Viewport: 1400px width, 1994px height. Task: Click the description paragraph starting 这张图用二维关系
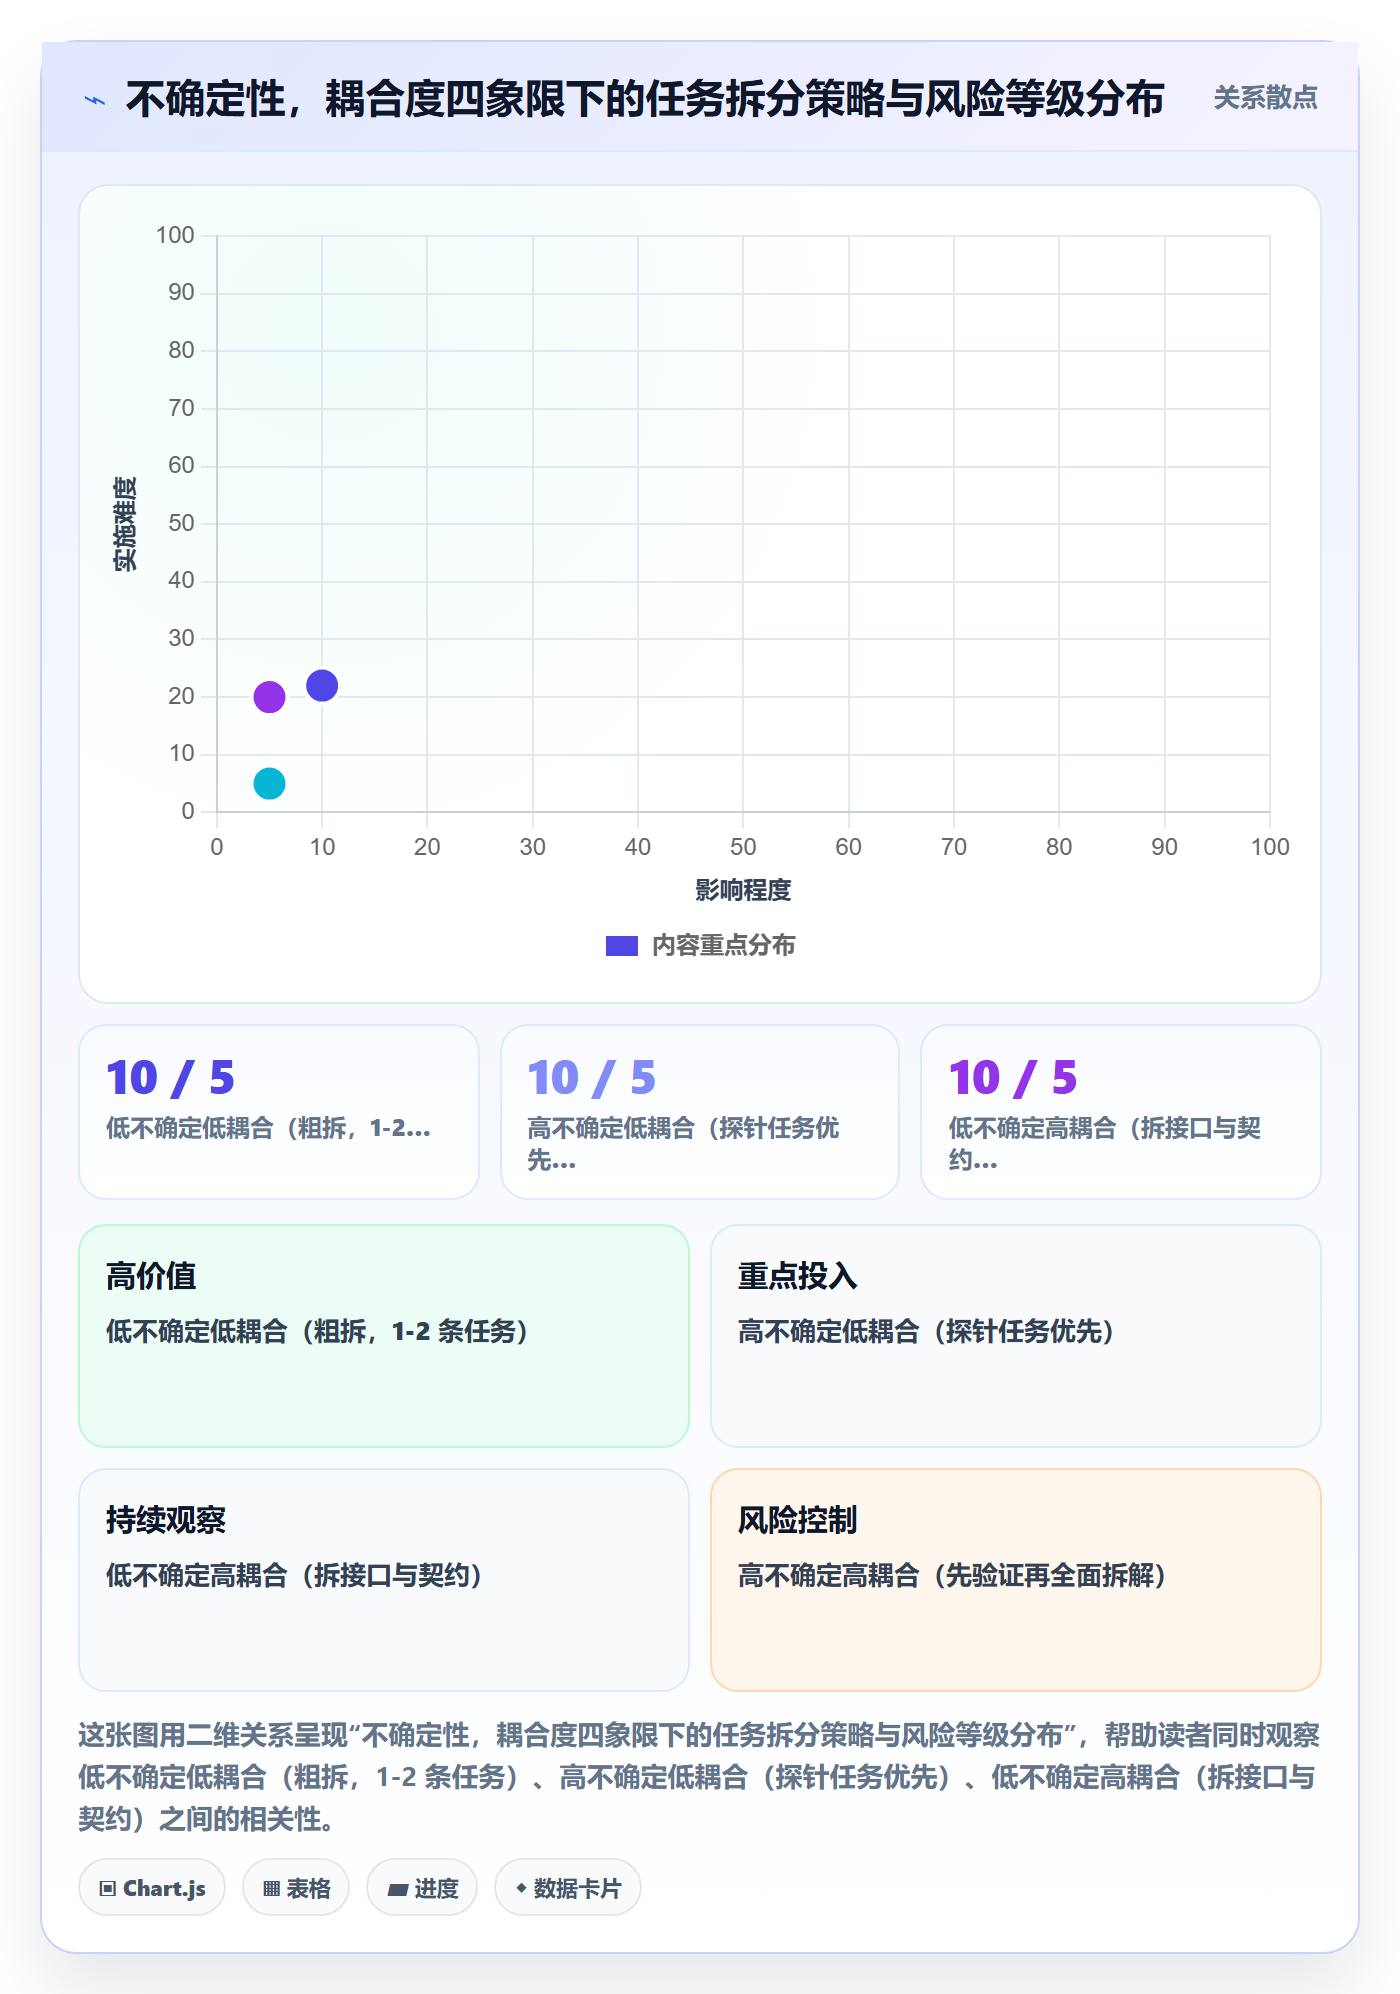tap(699, 1777)
